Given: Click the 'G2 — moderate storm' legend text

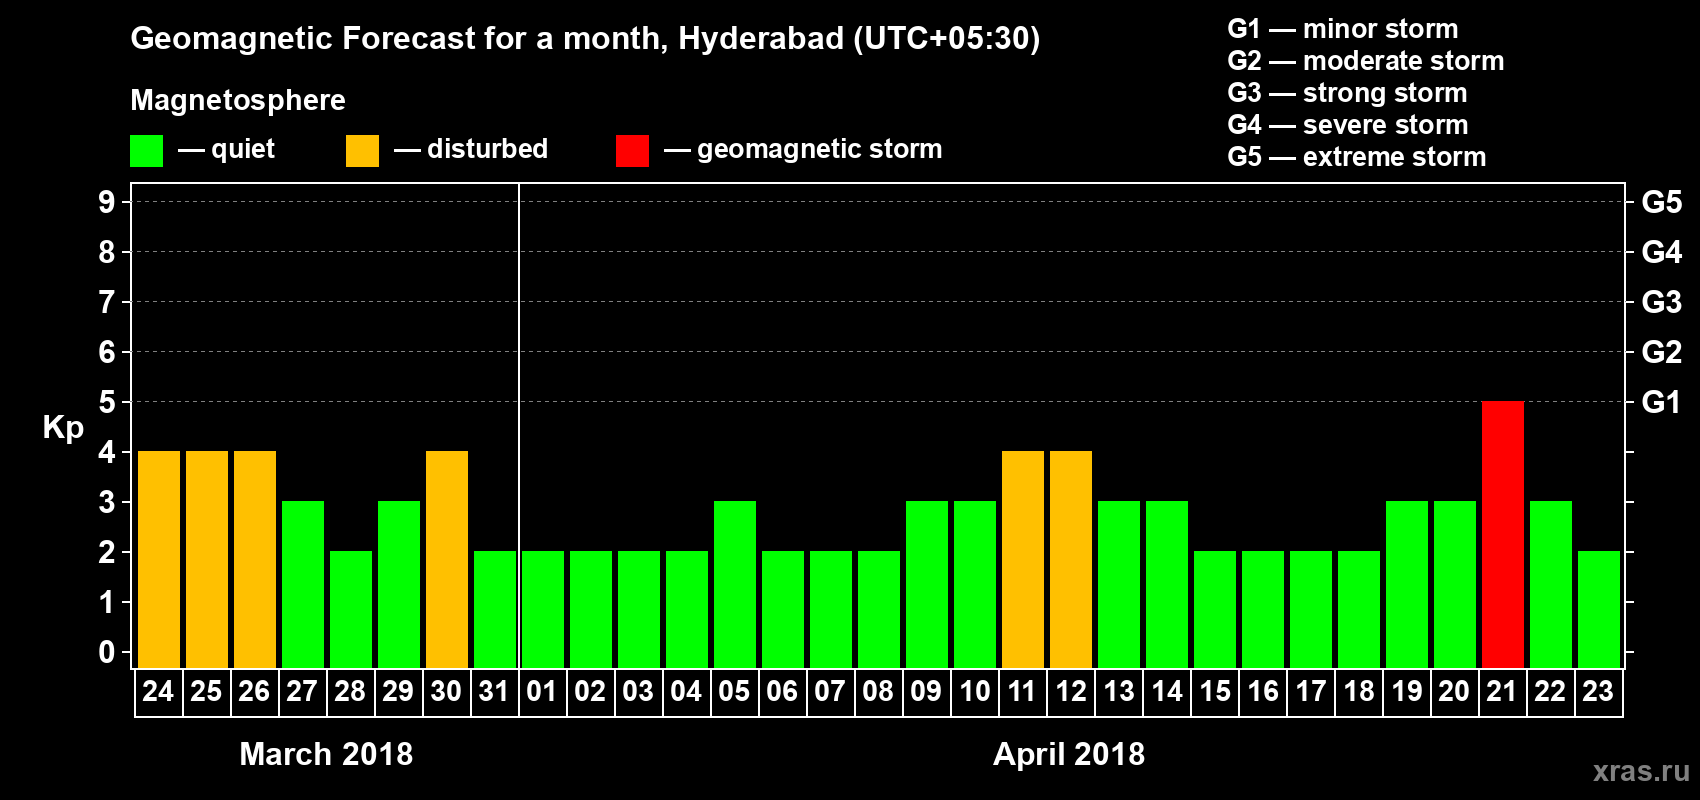Looking at the screenshot, I should (1366, 61).
